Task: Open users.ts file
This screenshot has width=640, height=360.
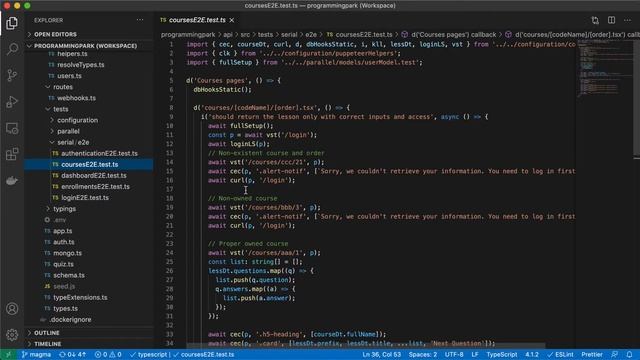Action: [89, 76]
